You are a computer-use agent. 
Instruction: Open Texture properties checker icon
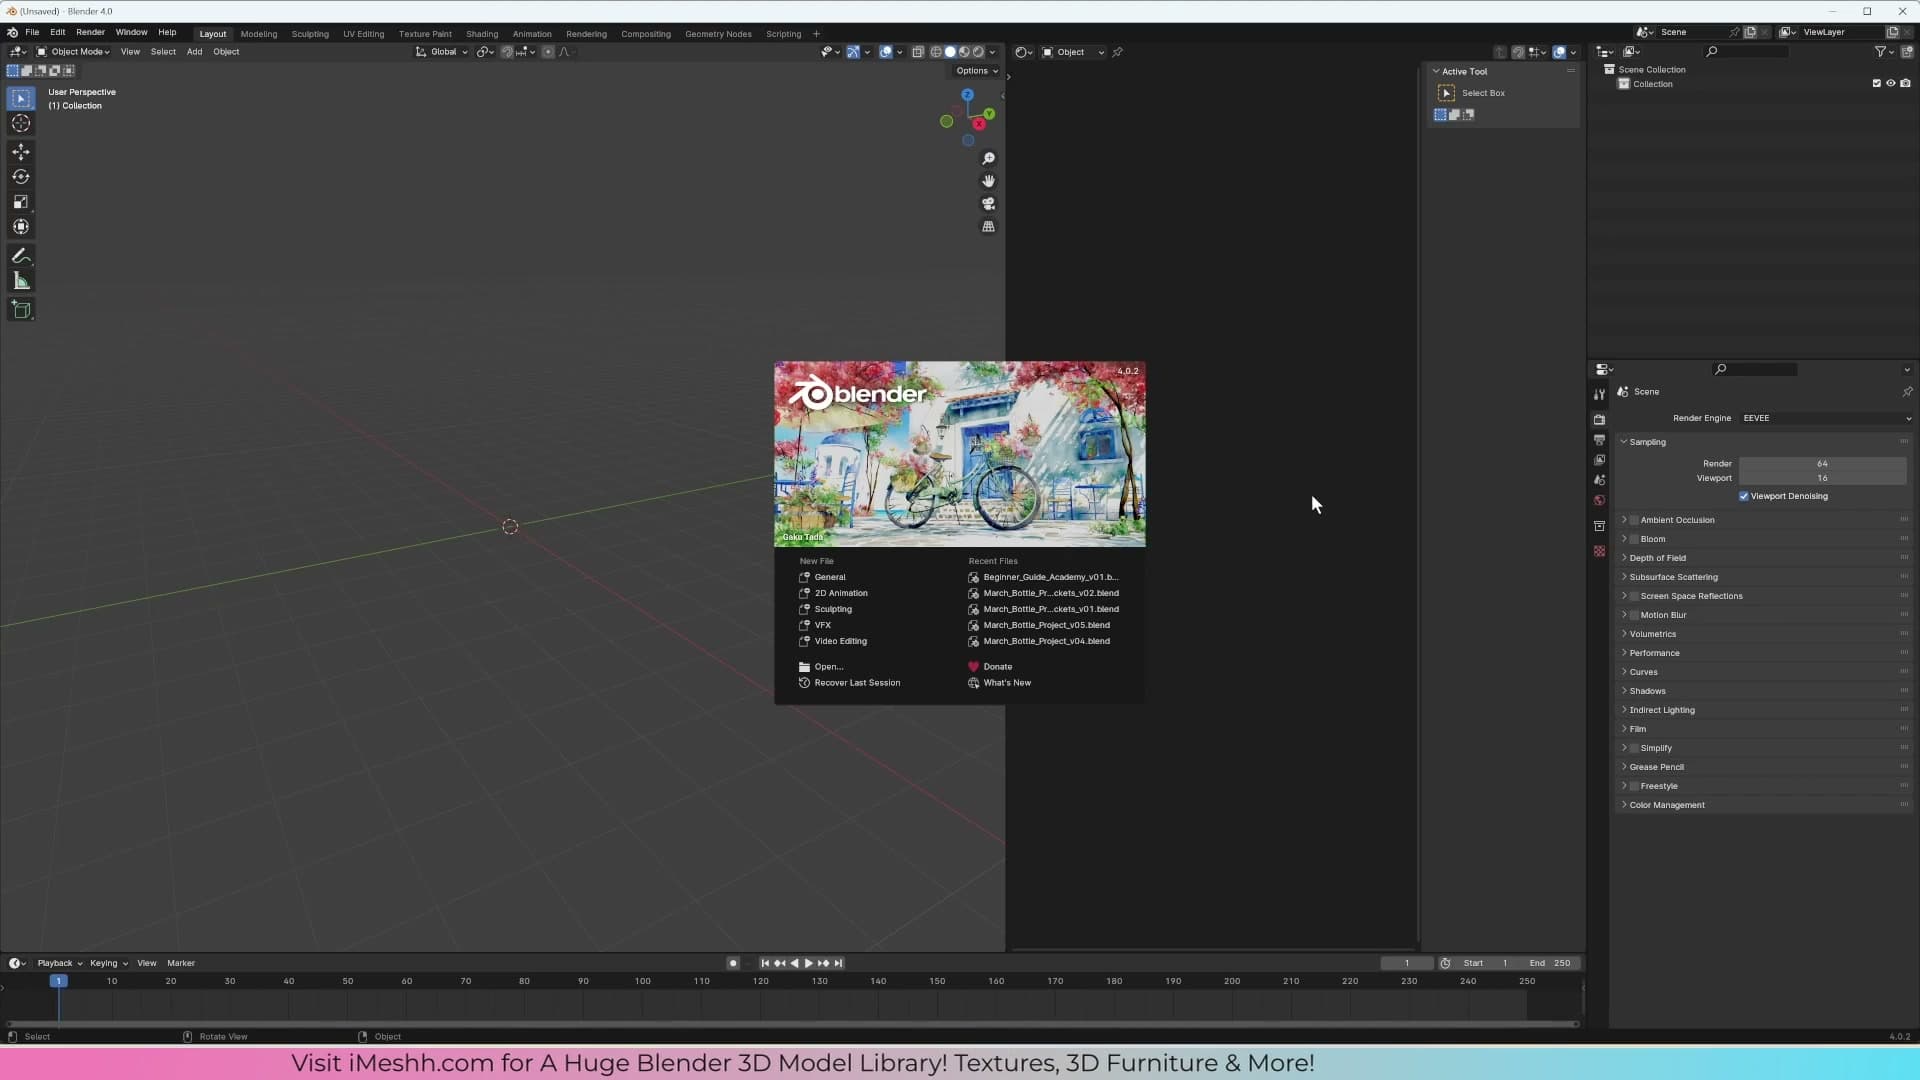tap(1599, 551)
